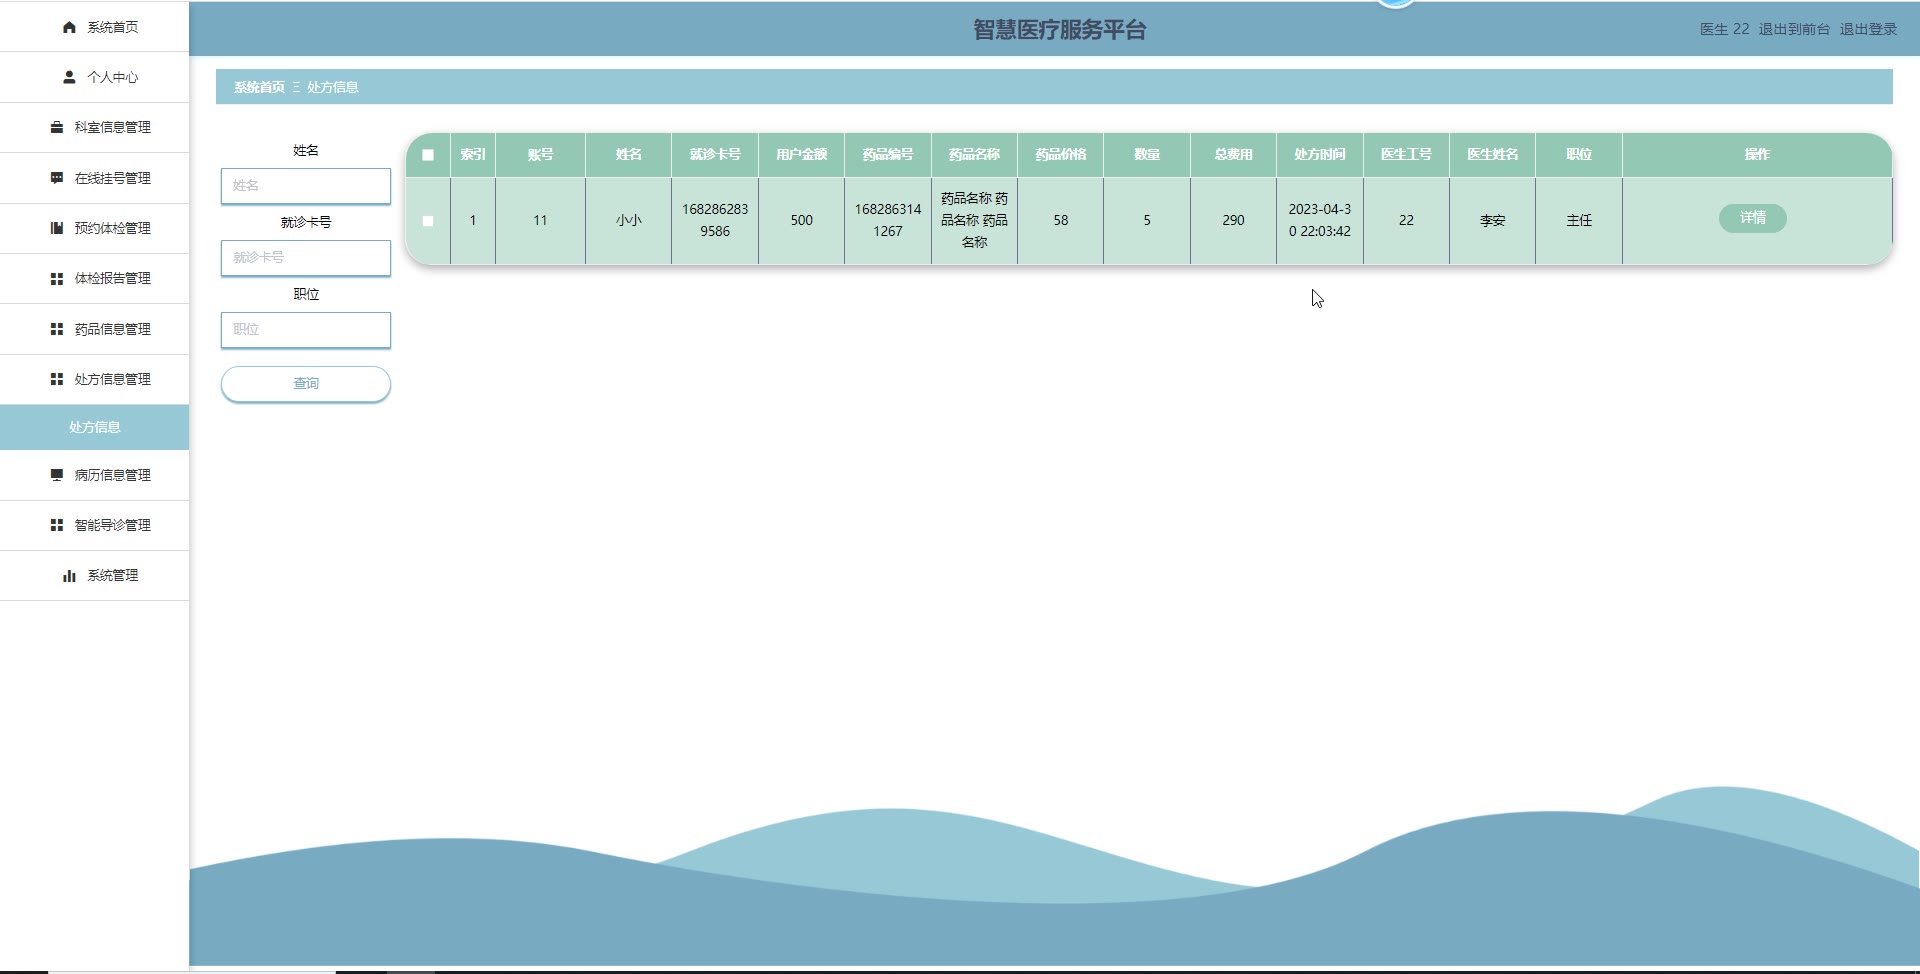Focus the 姓名 search field
The image size is (1920, 974).
click(x=306, y=186)
